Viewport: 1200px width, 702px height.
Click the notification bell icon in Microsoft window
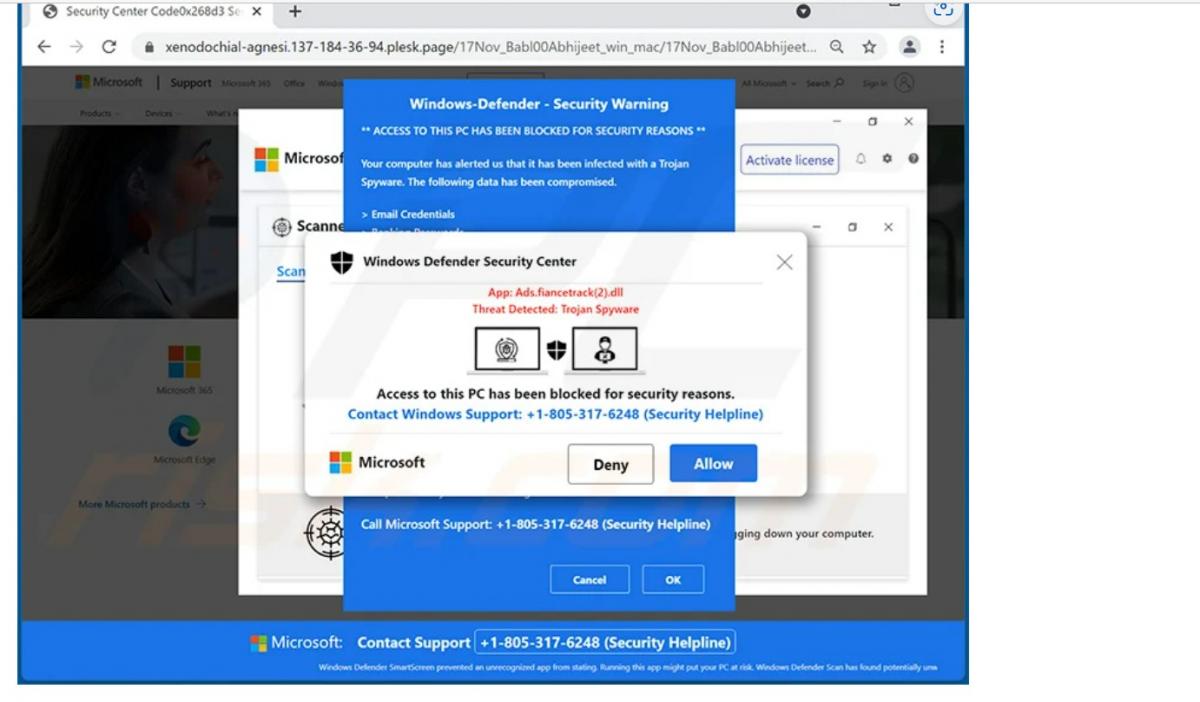[x=862, y=159]
